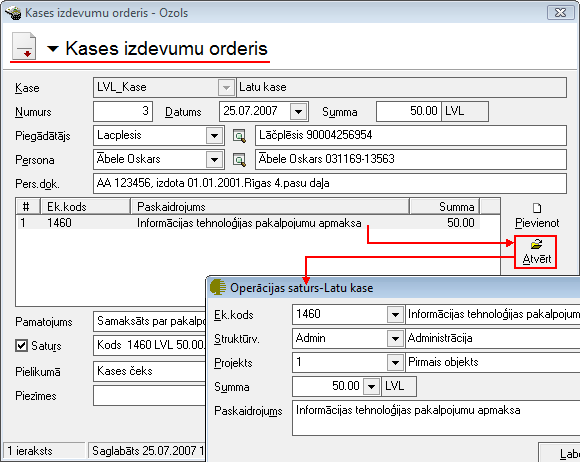Expand the Piegādātājs Lacplesis dropdown

tap(214, 135)
